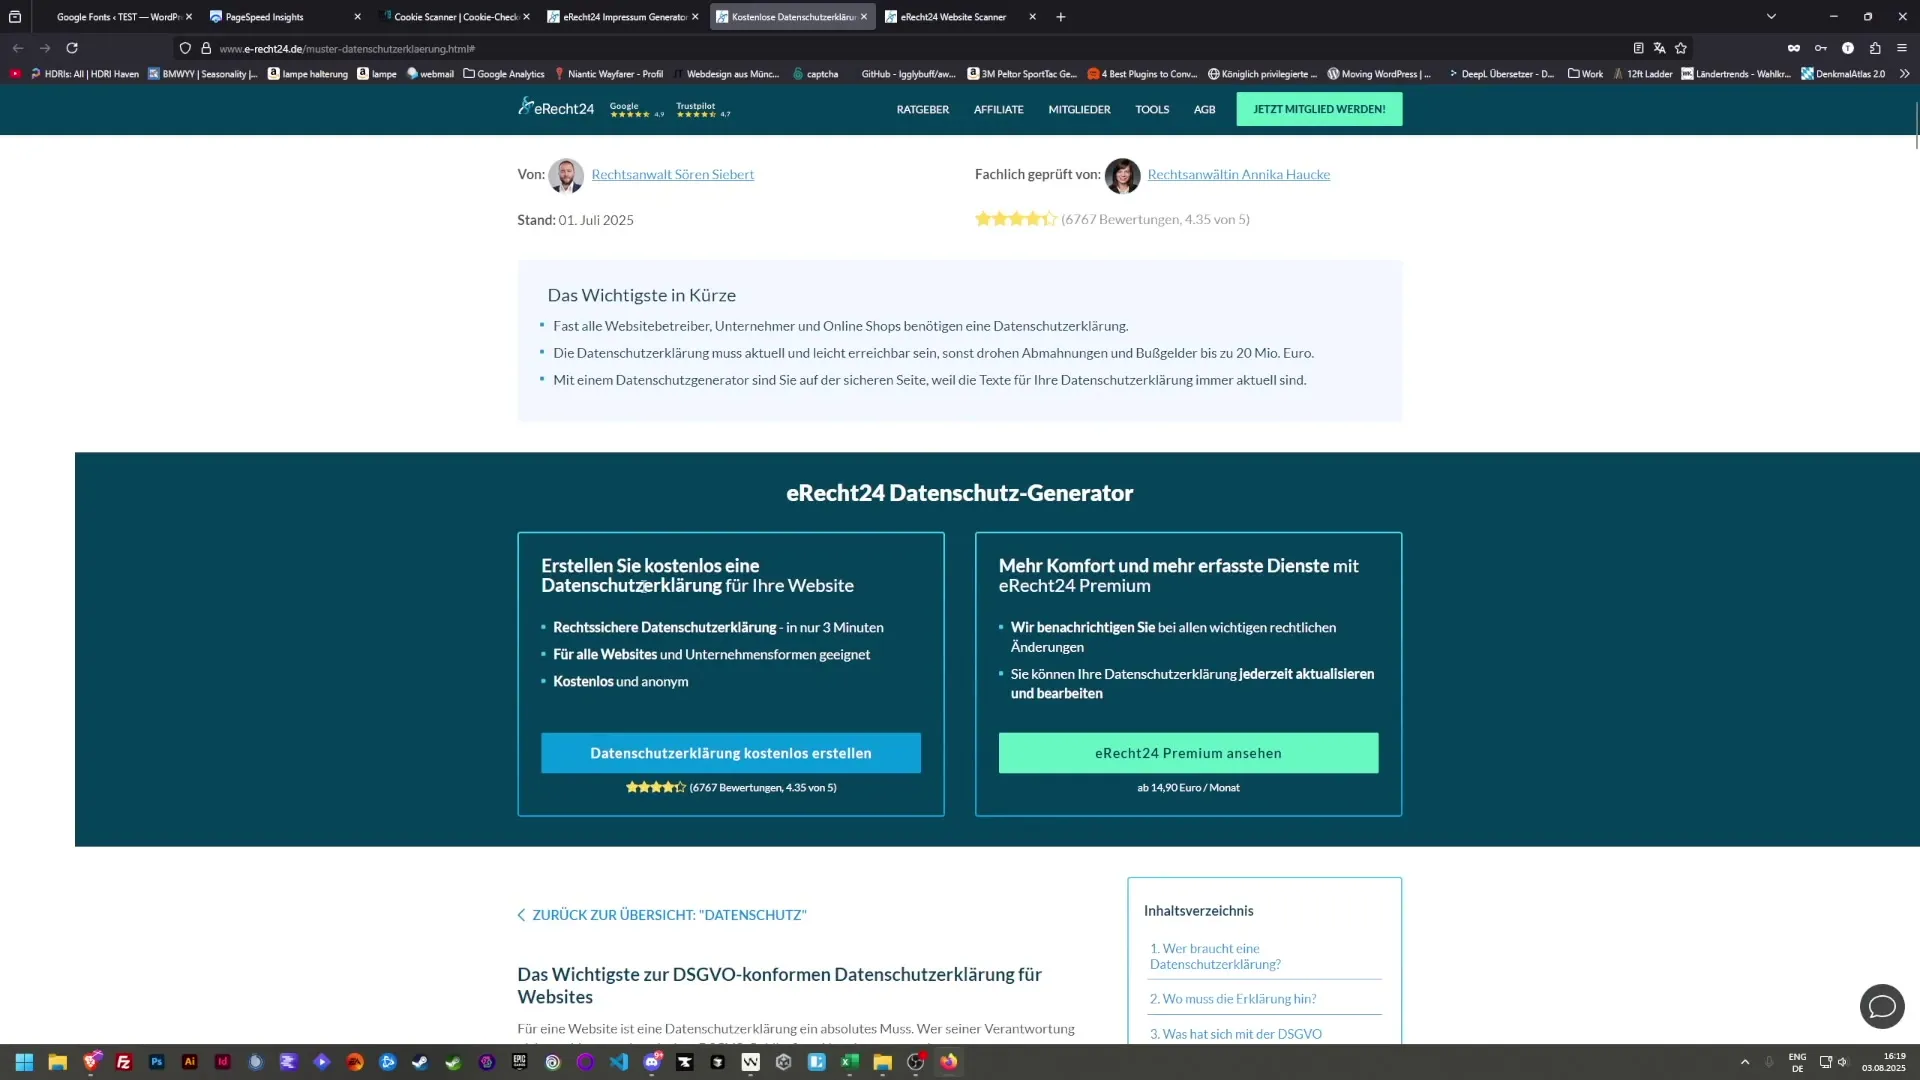This screenshot has width=1920, height=1080.
Task: Launch FileZilla from the taskbar
Action: coord(124,1062)
